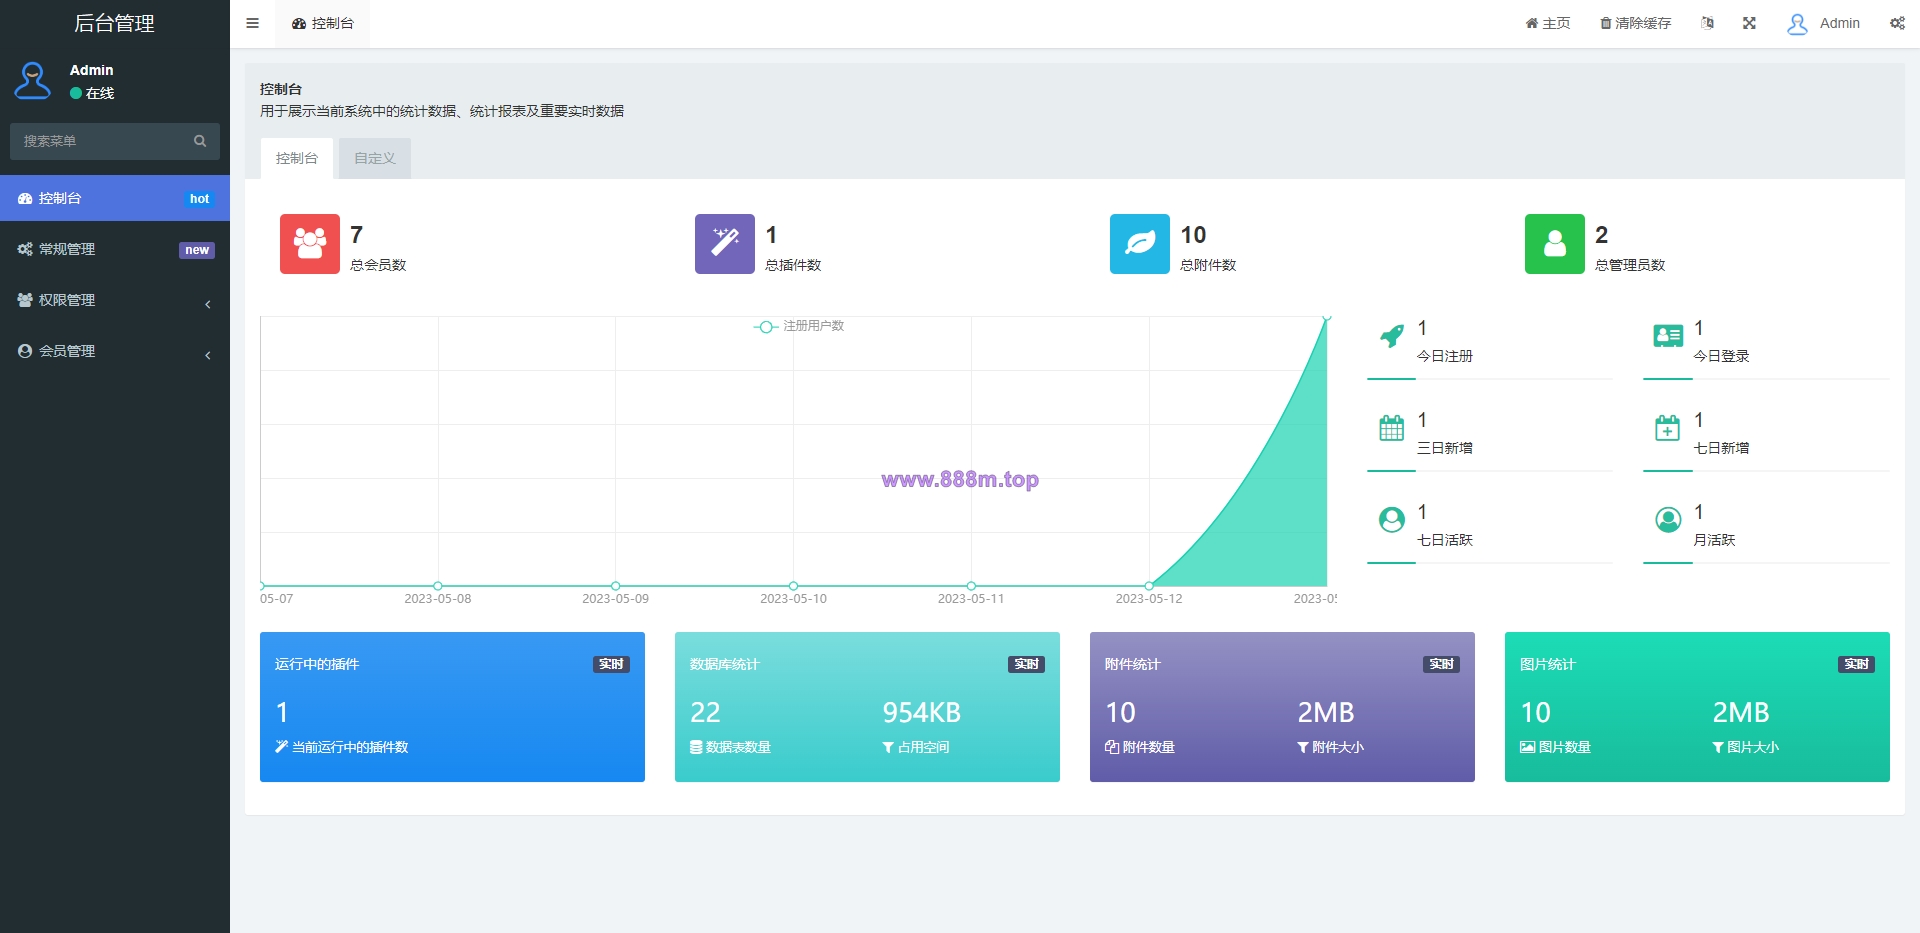Click the 三日新增 calendar icon
The width and height of the screenshot is (1920, 933).
click(1391, 428)
